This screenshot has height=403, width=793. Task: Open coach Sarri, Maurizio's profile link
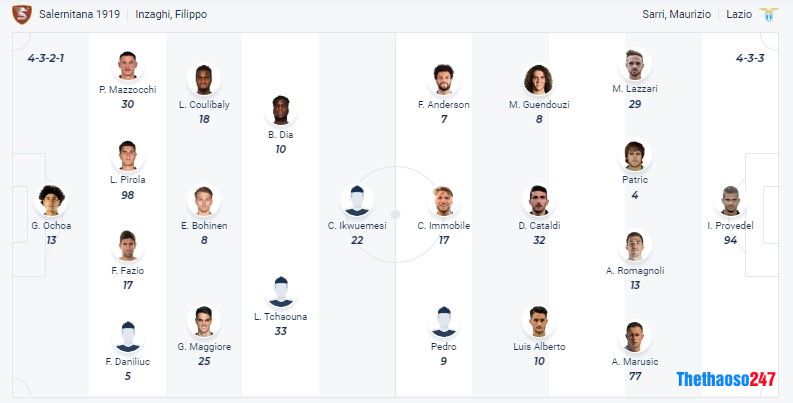click(x=677, y=14)
